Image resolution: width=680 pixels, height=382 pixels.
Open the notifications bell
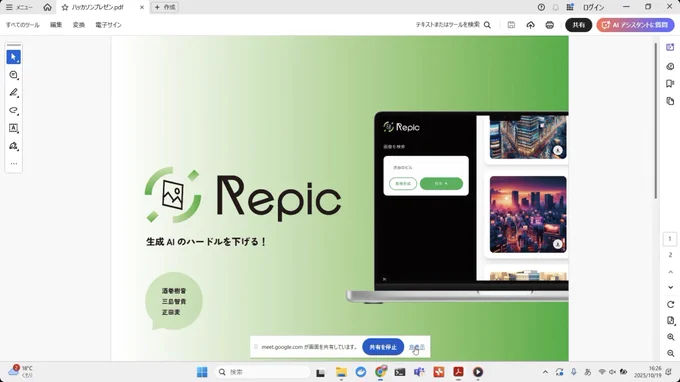tap(556, 7)
